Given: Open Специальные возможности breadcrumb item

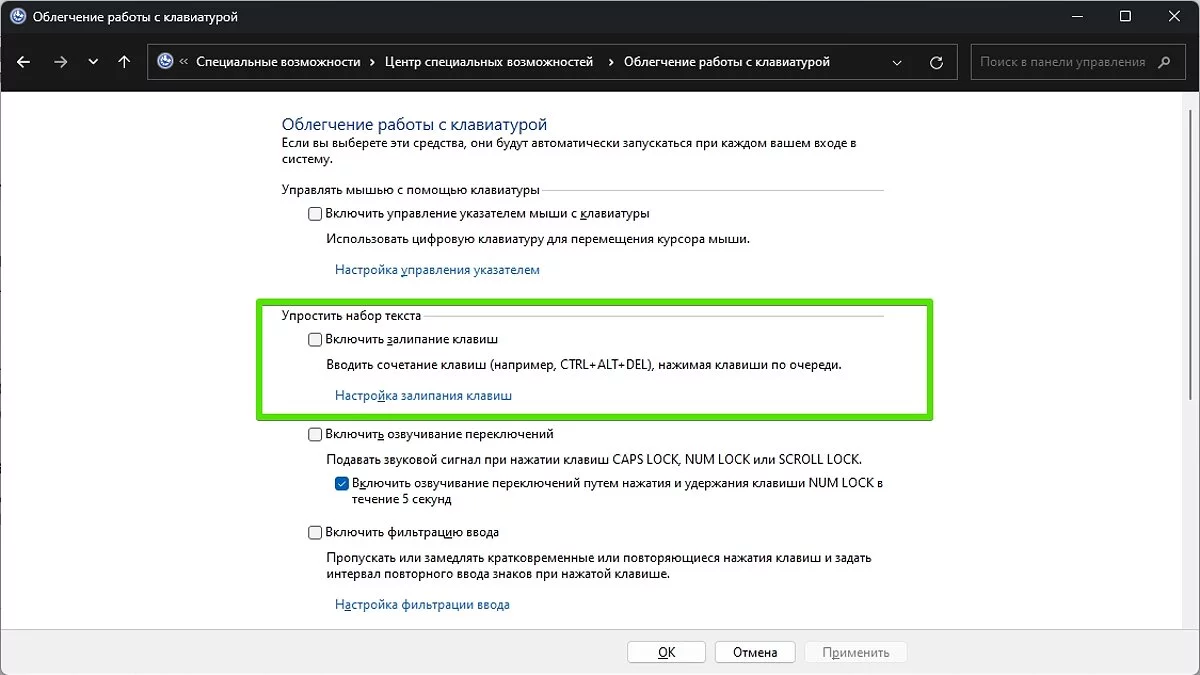Looking at the screenshot, I should coord(278,62).
